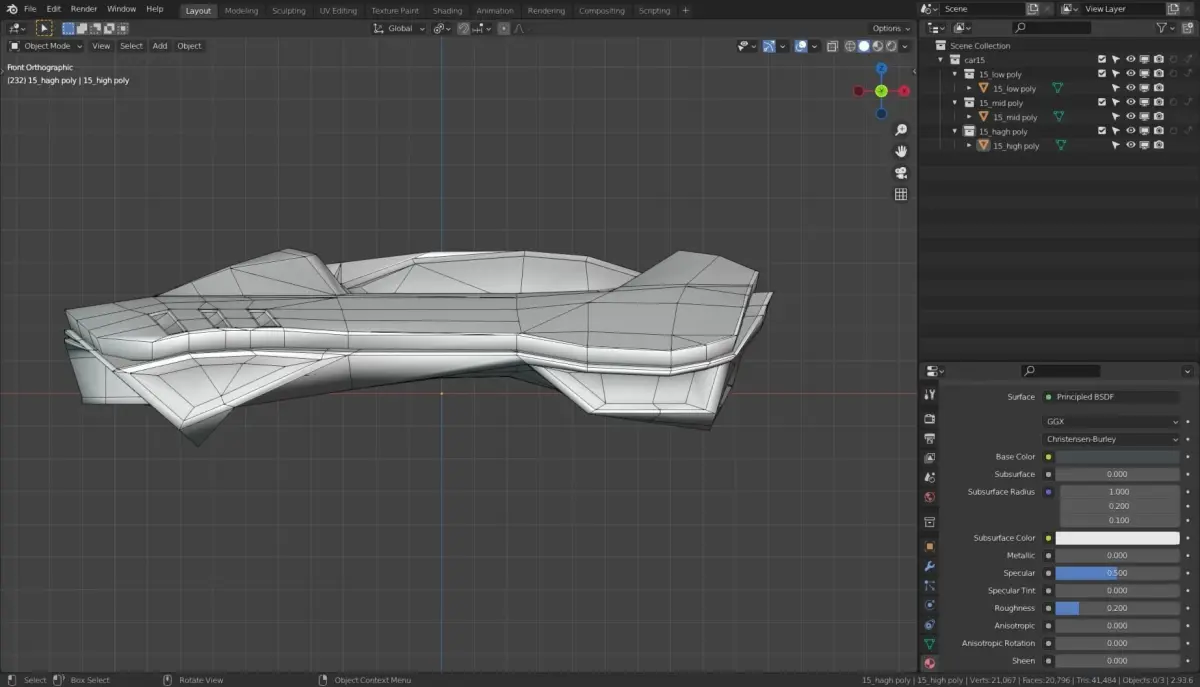Click the Specular 0.500 slider

click(1117, 573)
